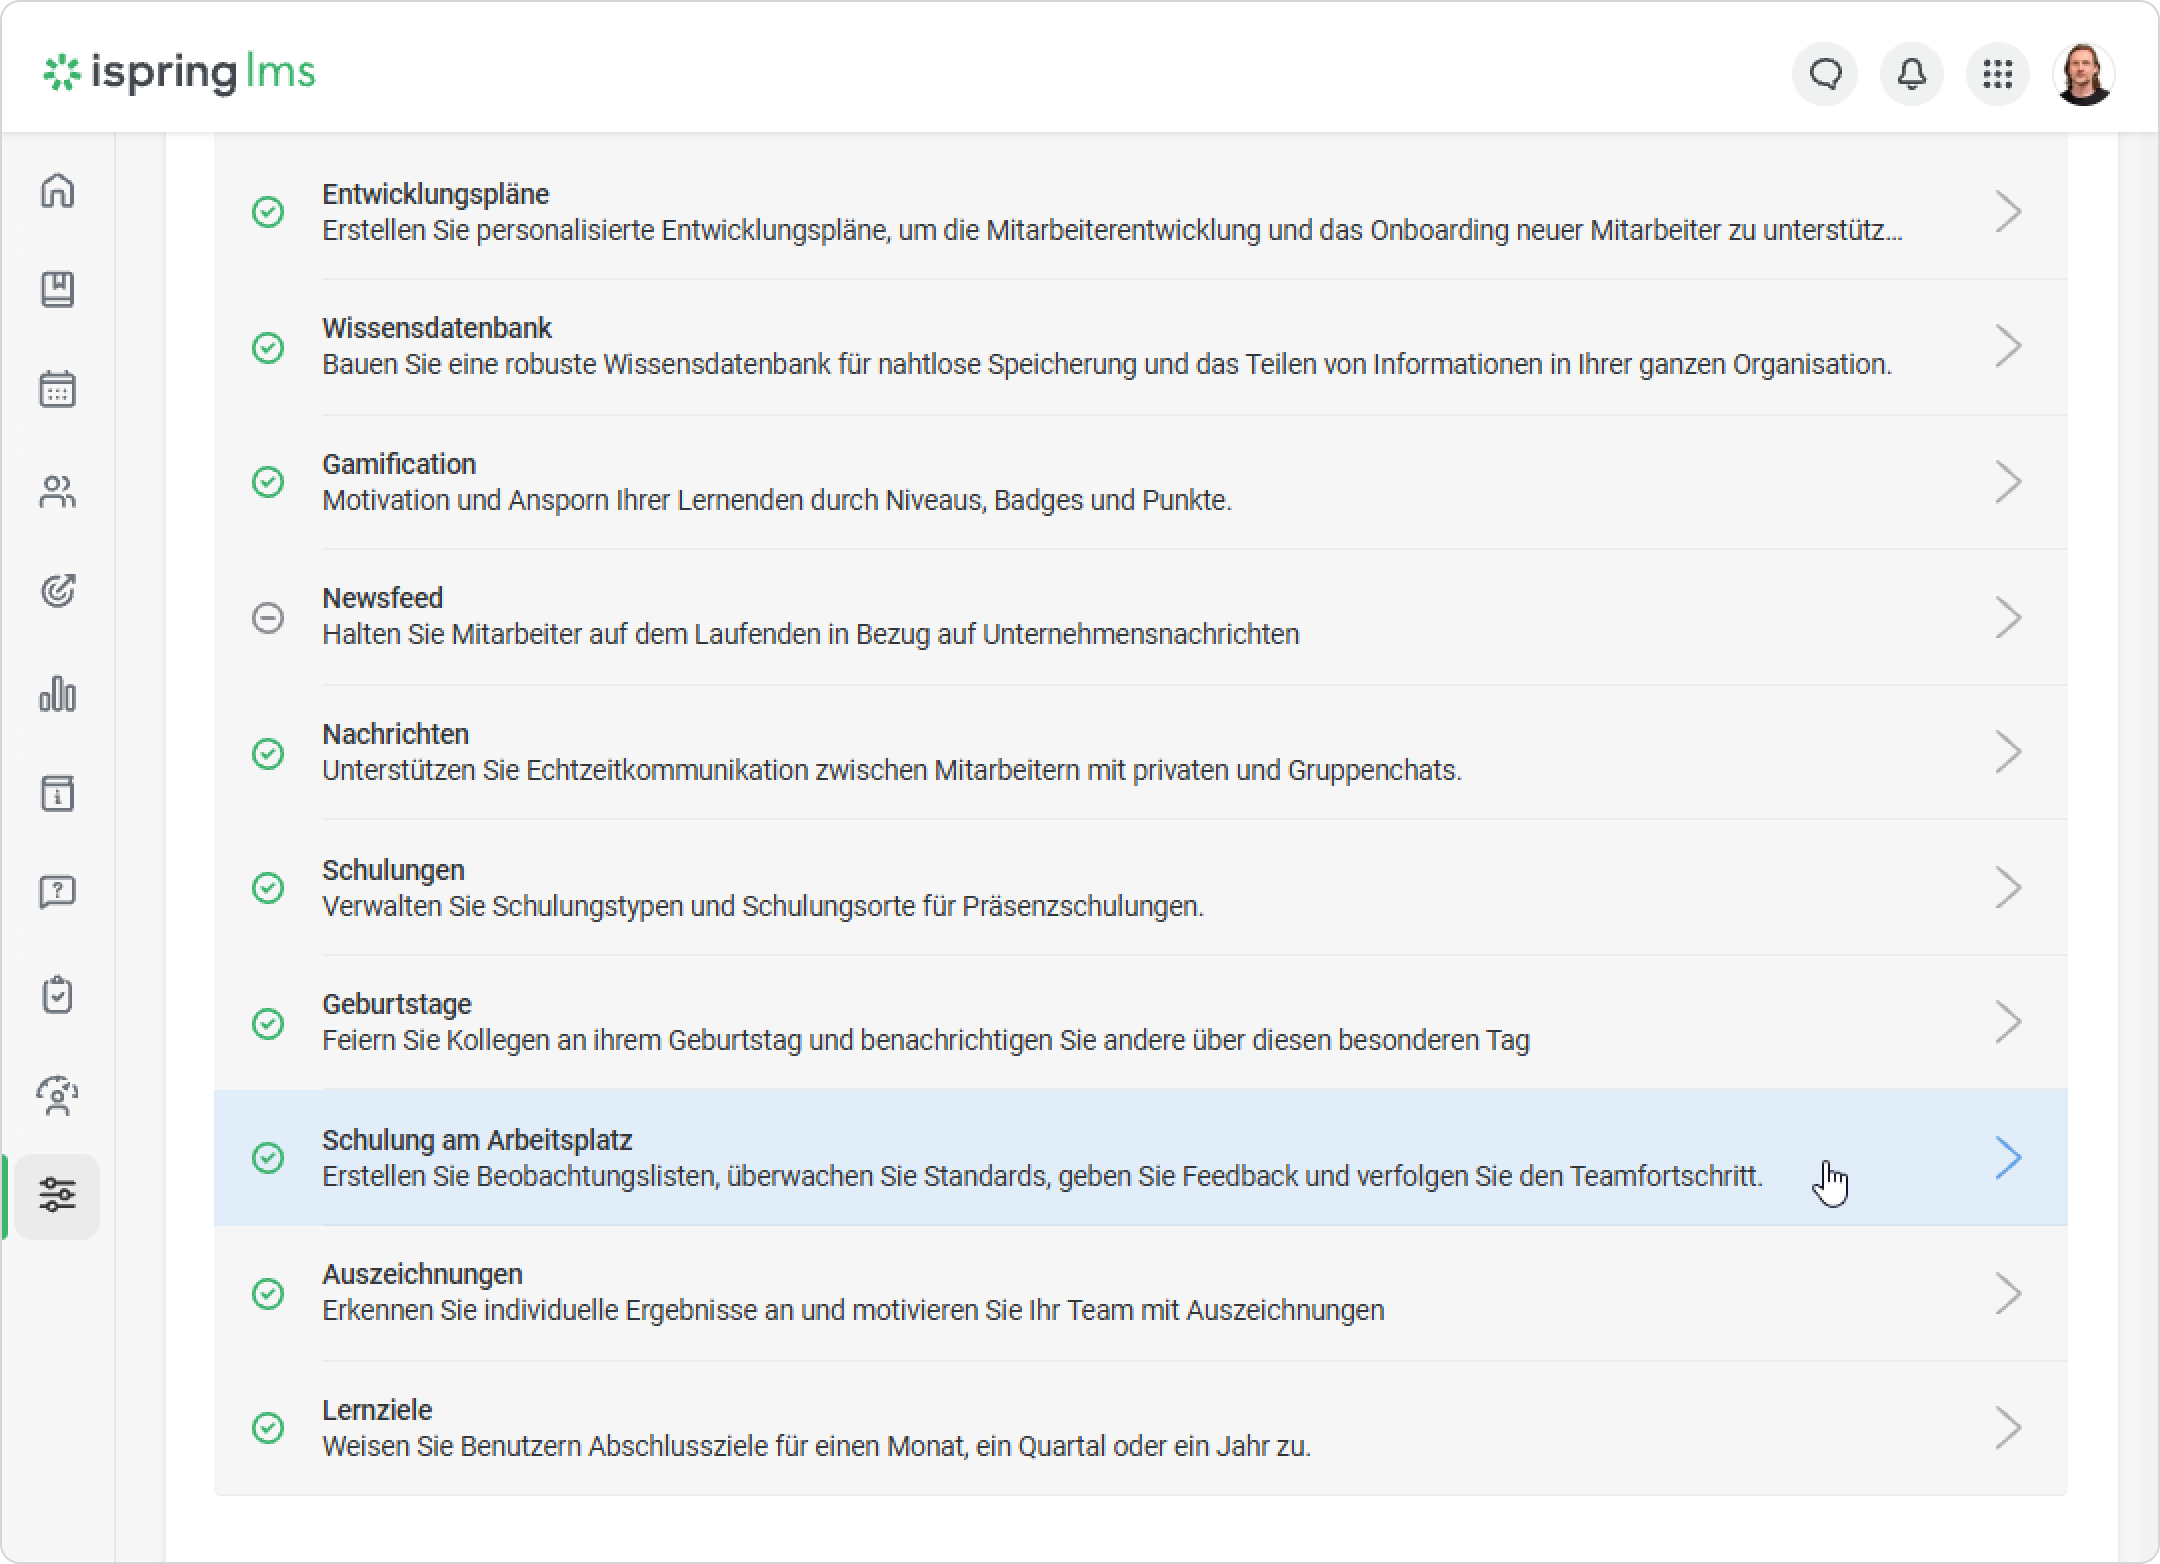This screenshot has width=2160, height=1564.
Task: Open the courses book icon in sidebar
Action: [x=58, y=290]
